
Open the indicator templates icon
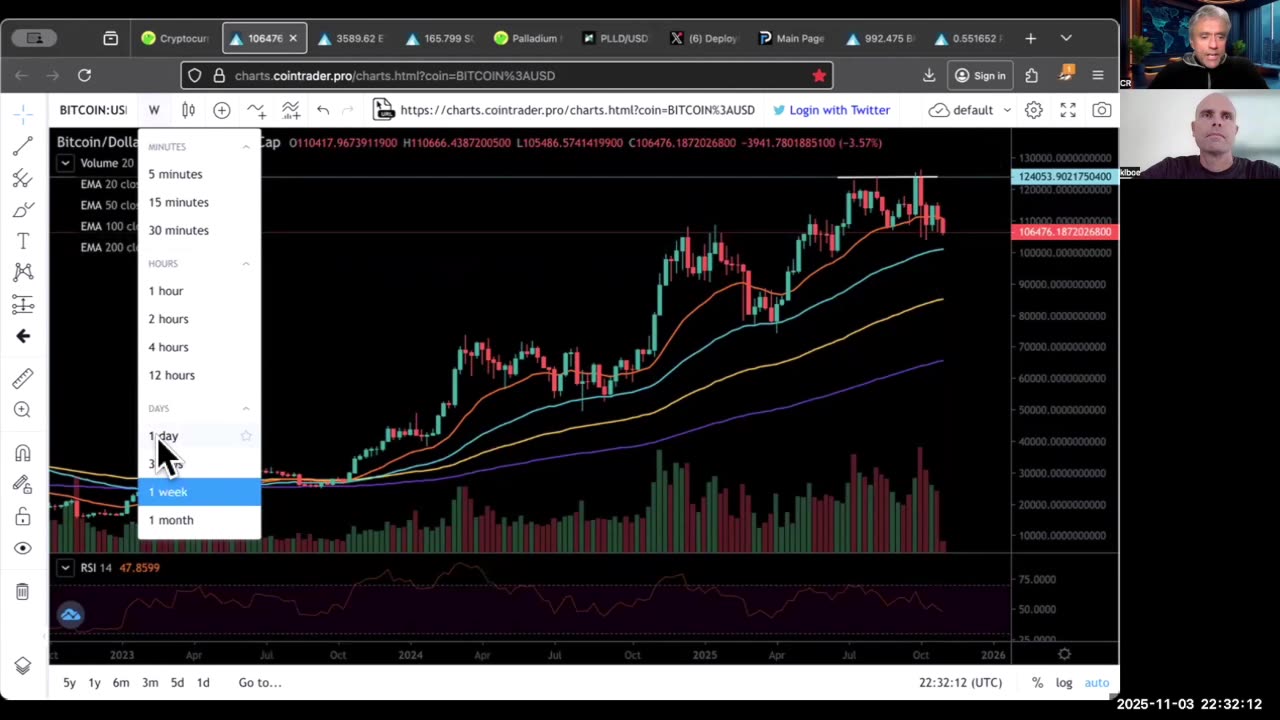coord(291,110)
